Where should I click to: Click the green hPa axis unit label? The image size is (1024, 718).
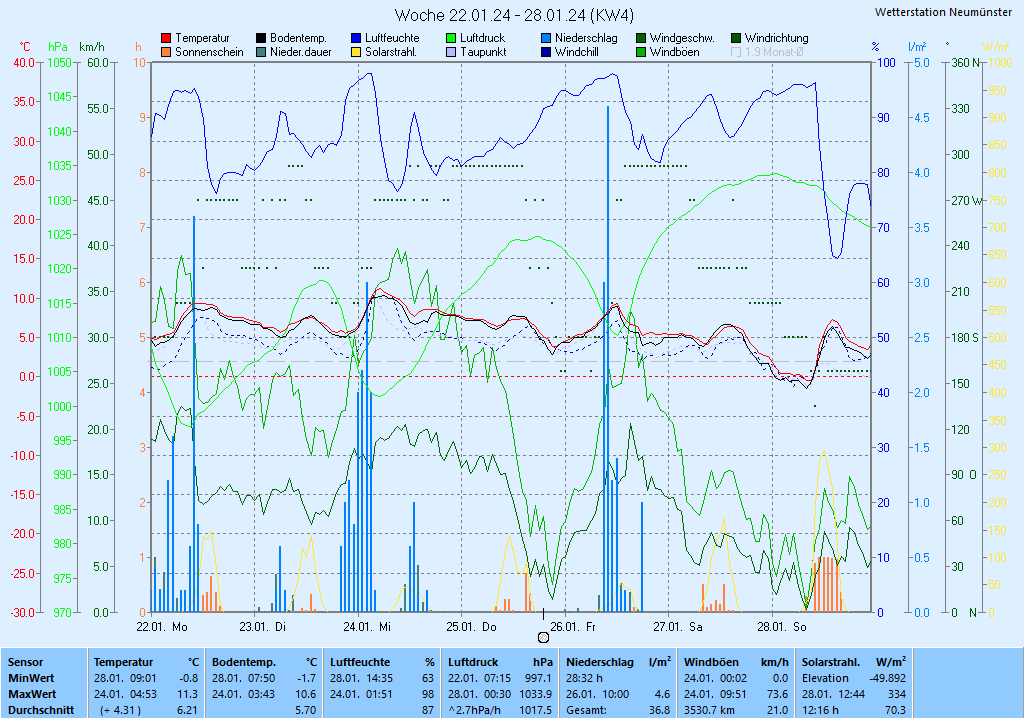pos(58,47)
